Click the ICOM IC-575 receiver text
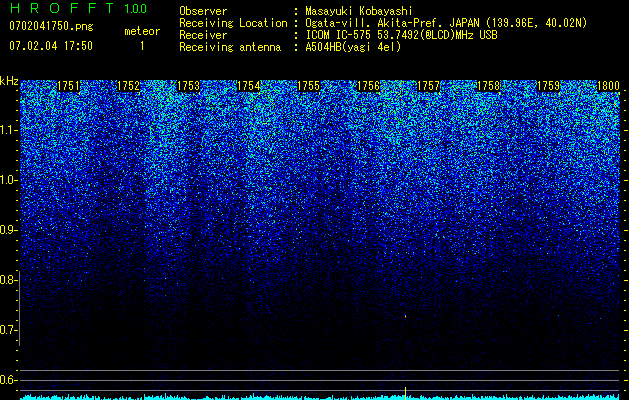The height and width of the screenshot is (400, 629). click(401, 35)
